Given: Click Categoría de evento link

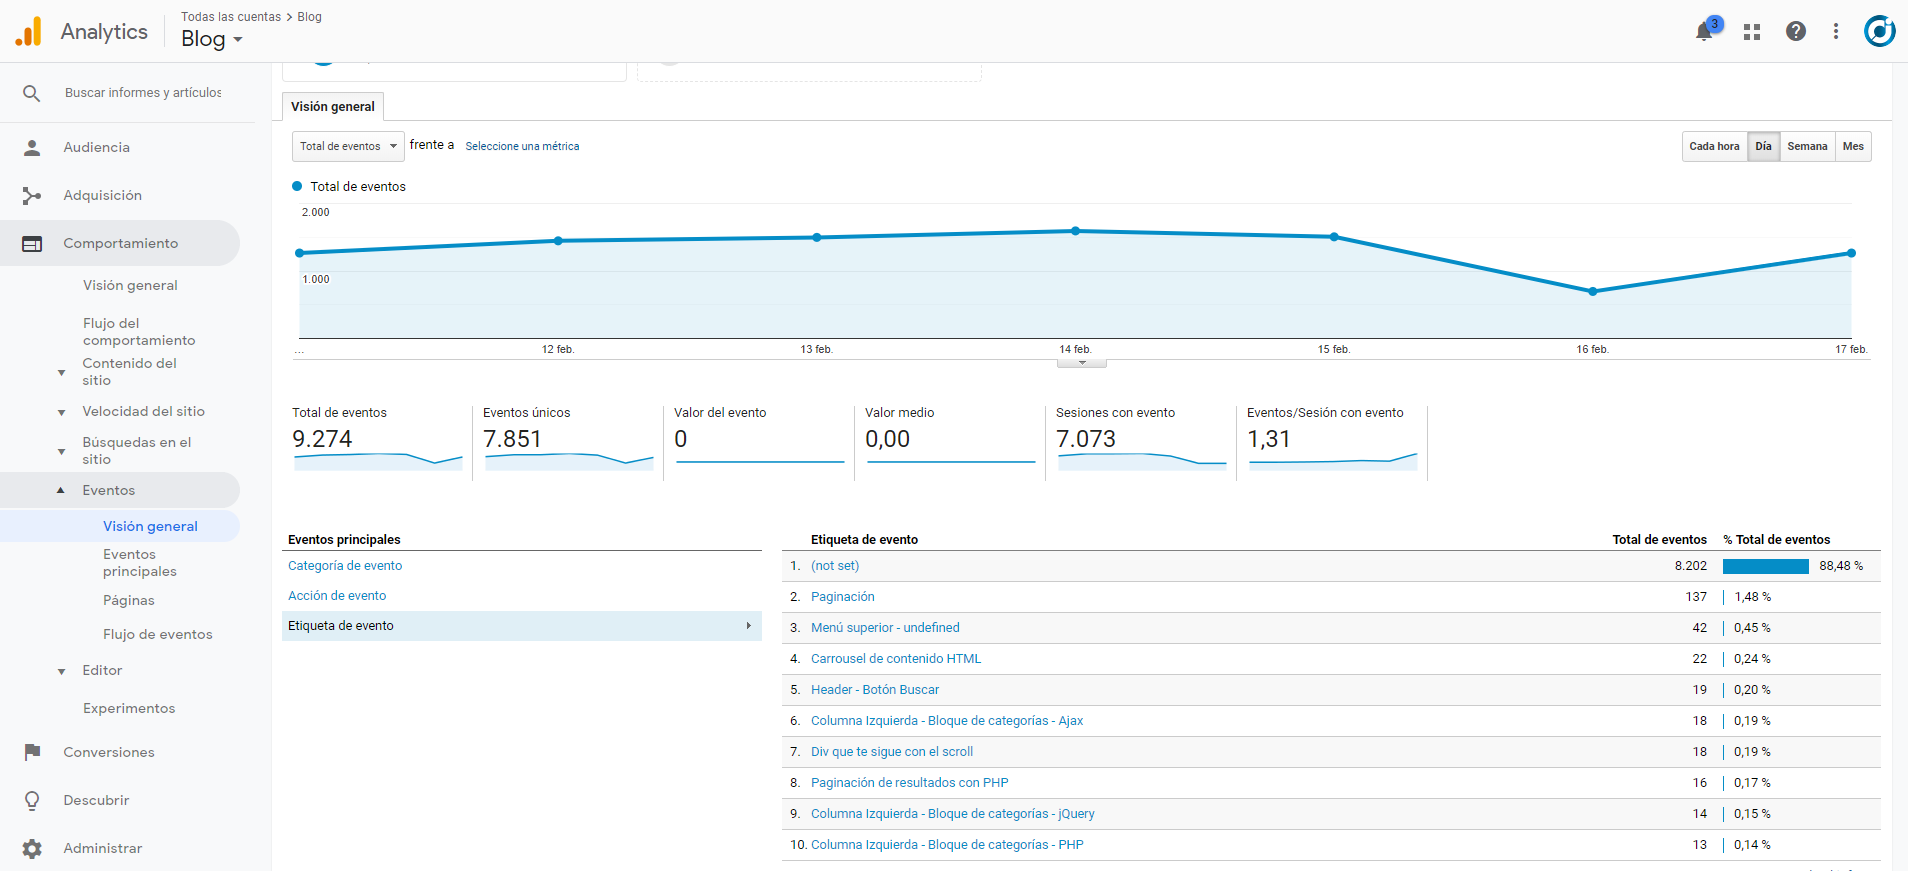Looking at the screenshot, I should [345, 566].
